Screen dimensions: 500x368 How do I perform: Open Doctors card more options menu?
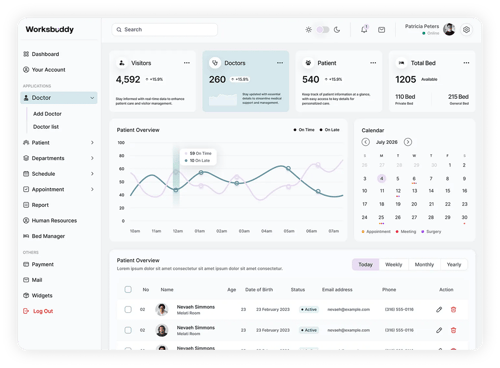280,63
